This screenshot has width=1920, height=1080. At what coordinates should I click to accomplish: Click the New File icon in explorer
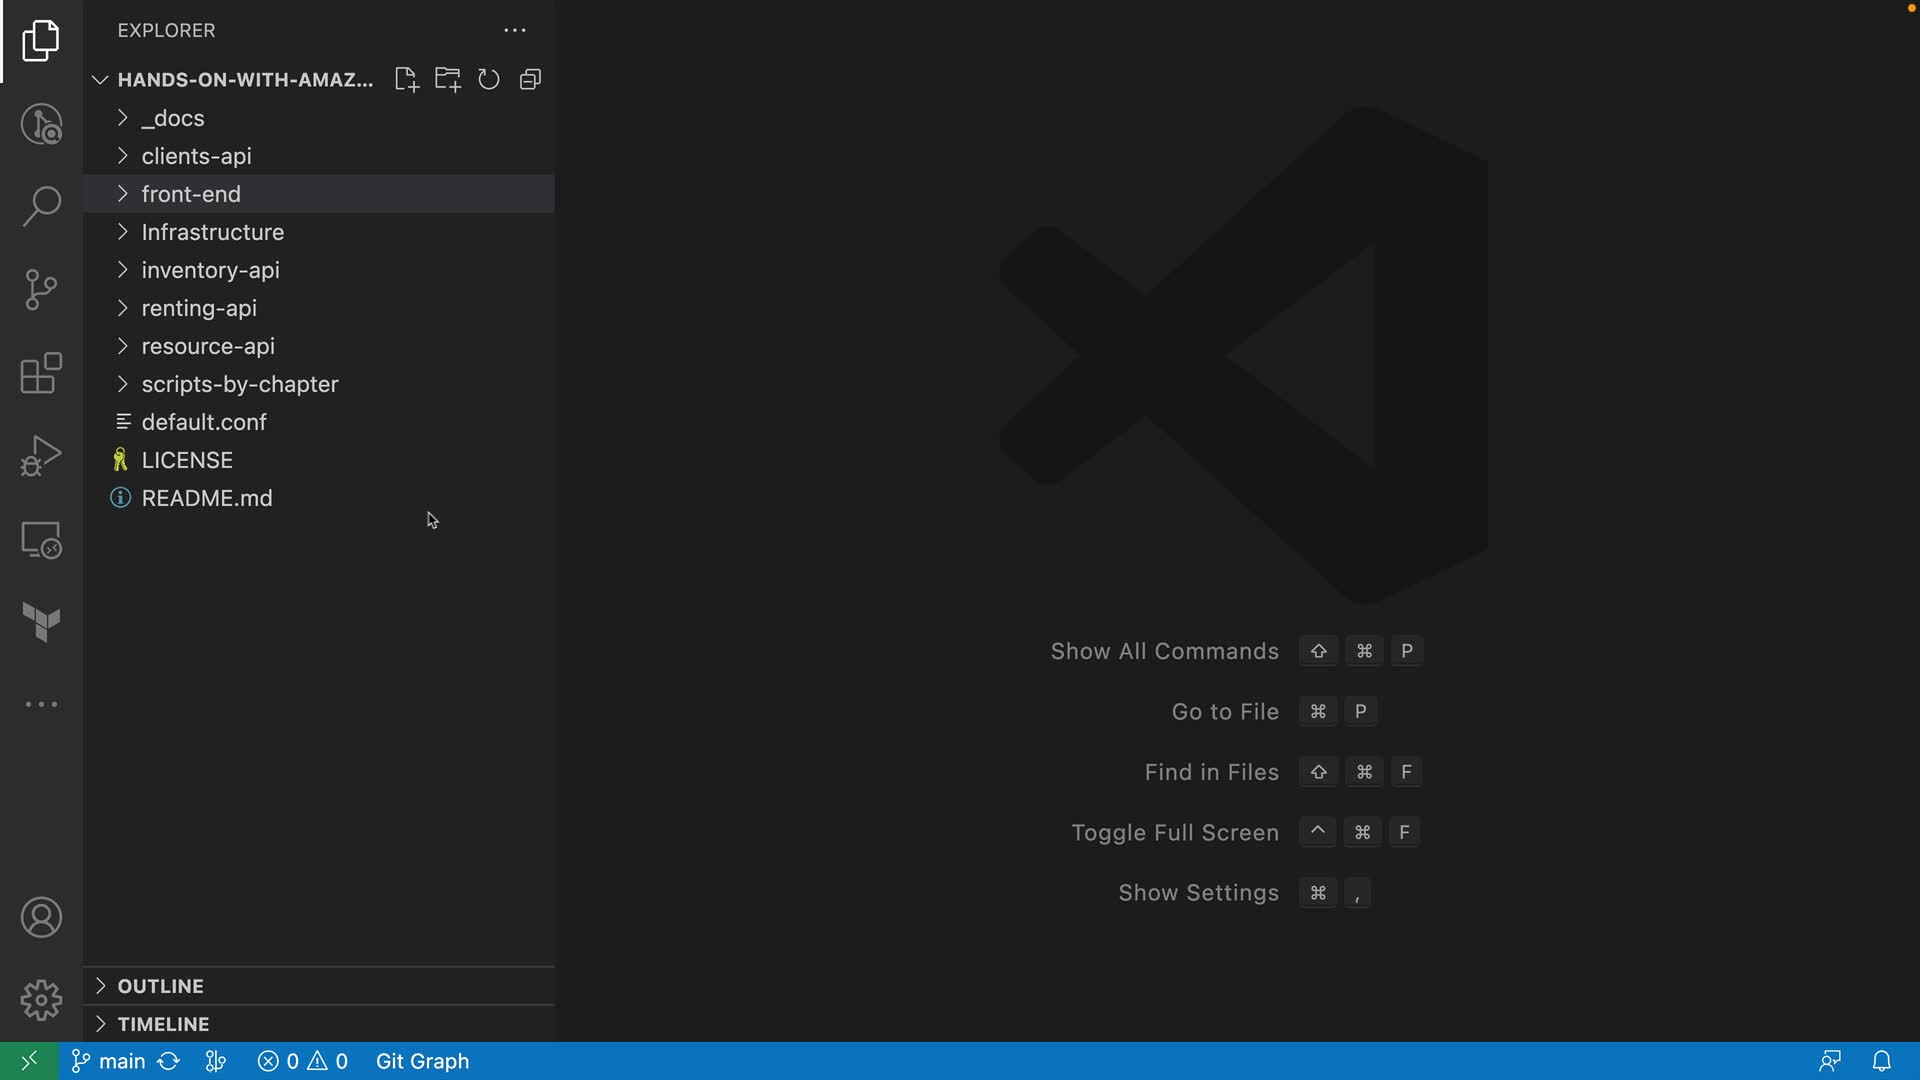(x=406, y=80)
